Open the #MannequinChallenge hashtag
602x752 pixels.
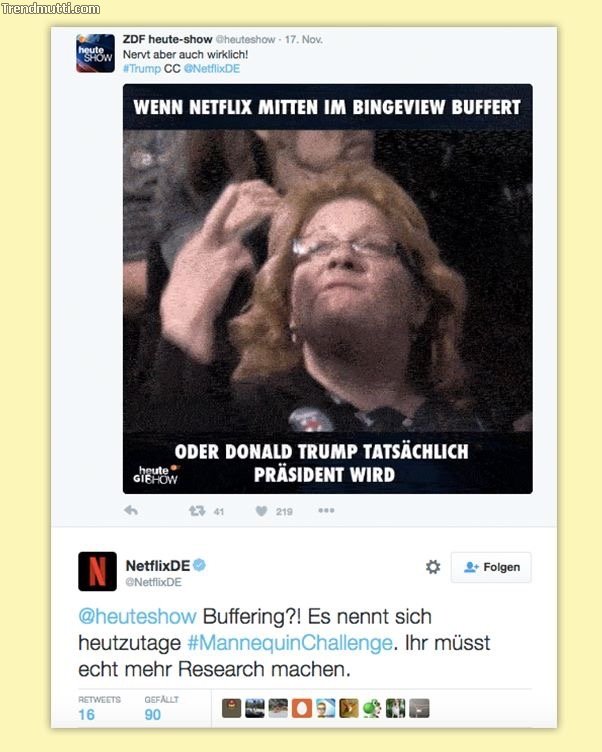290,643
